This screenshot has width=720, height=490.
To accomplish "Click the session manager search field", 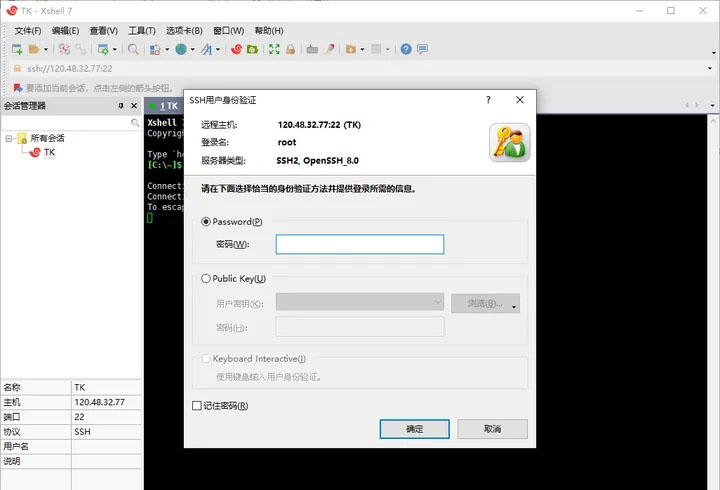I will [x=66, y=123].
